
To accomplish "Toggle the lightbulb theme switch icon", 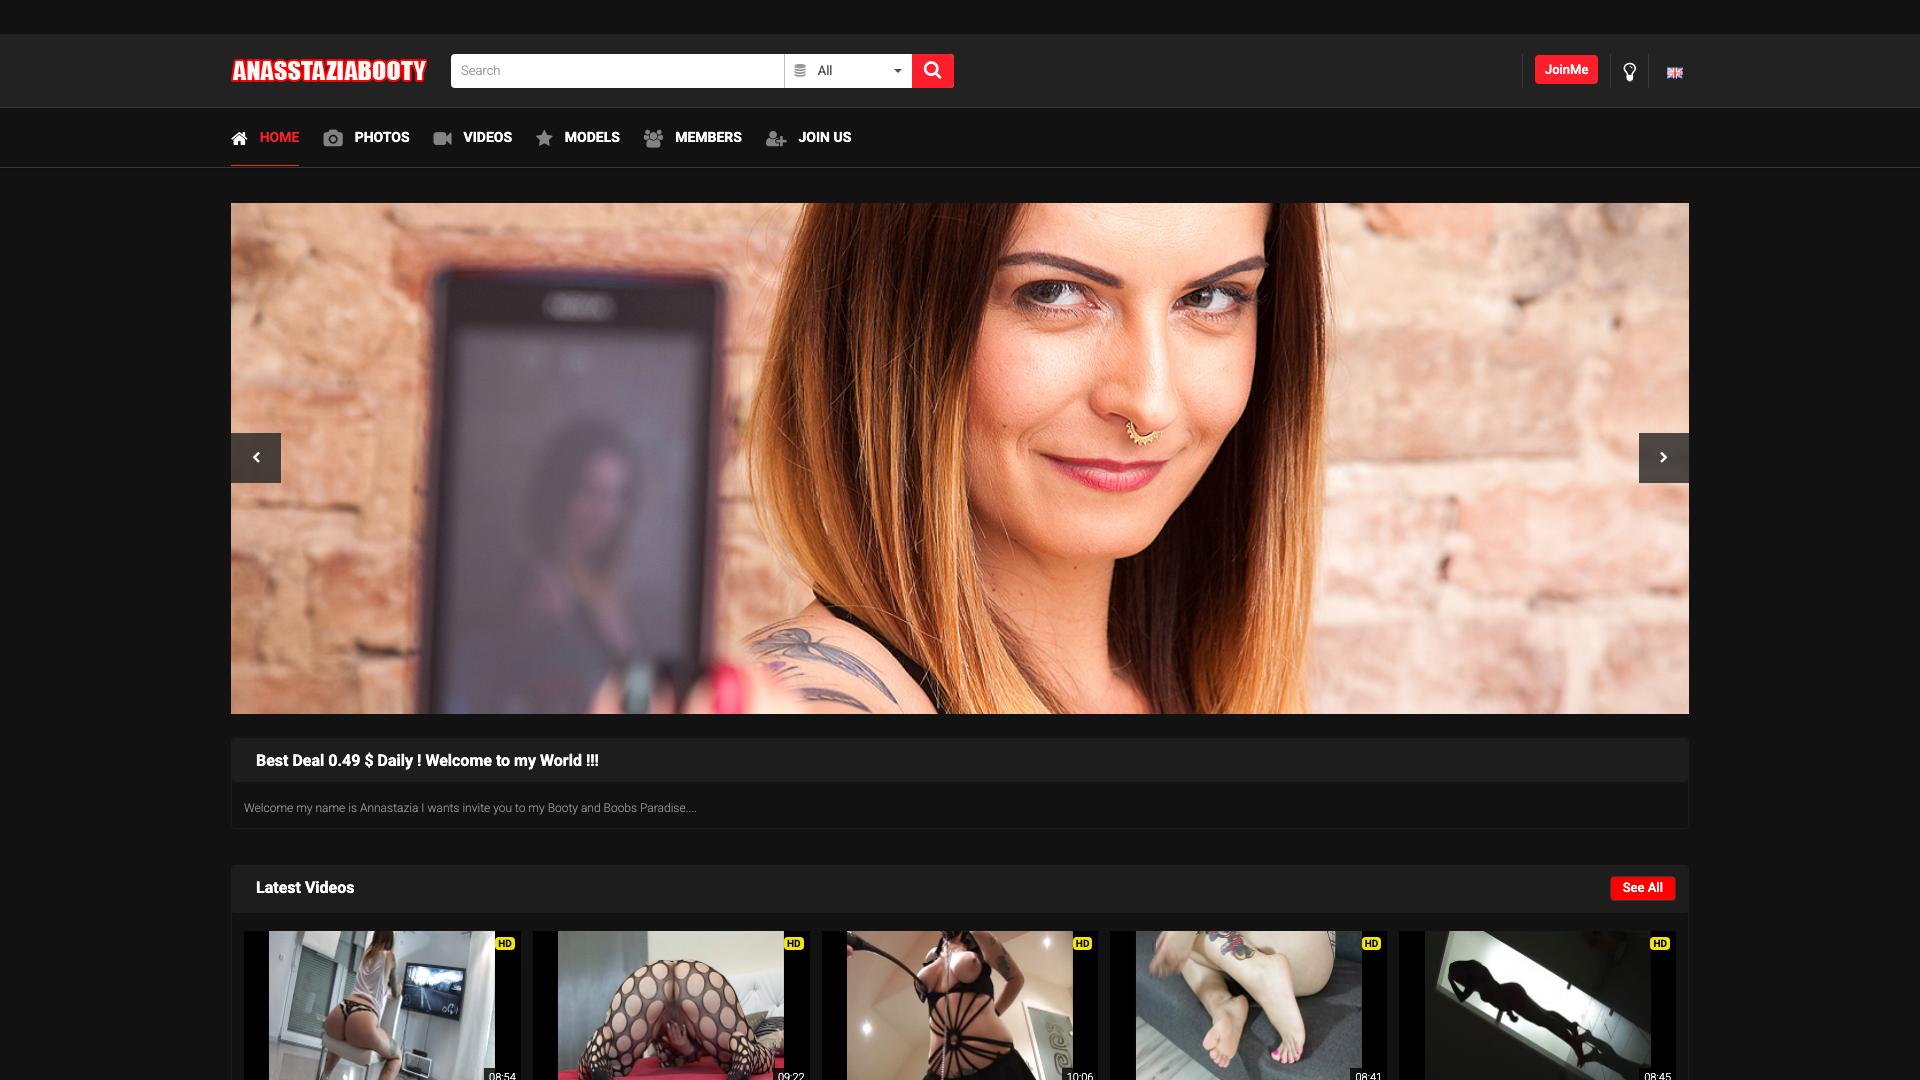I will click(1629, 72).
